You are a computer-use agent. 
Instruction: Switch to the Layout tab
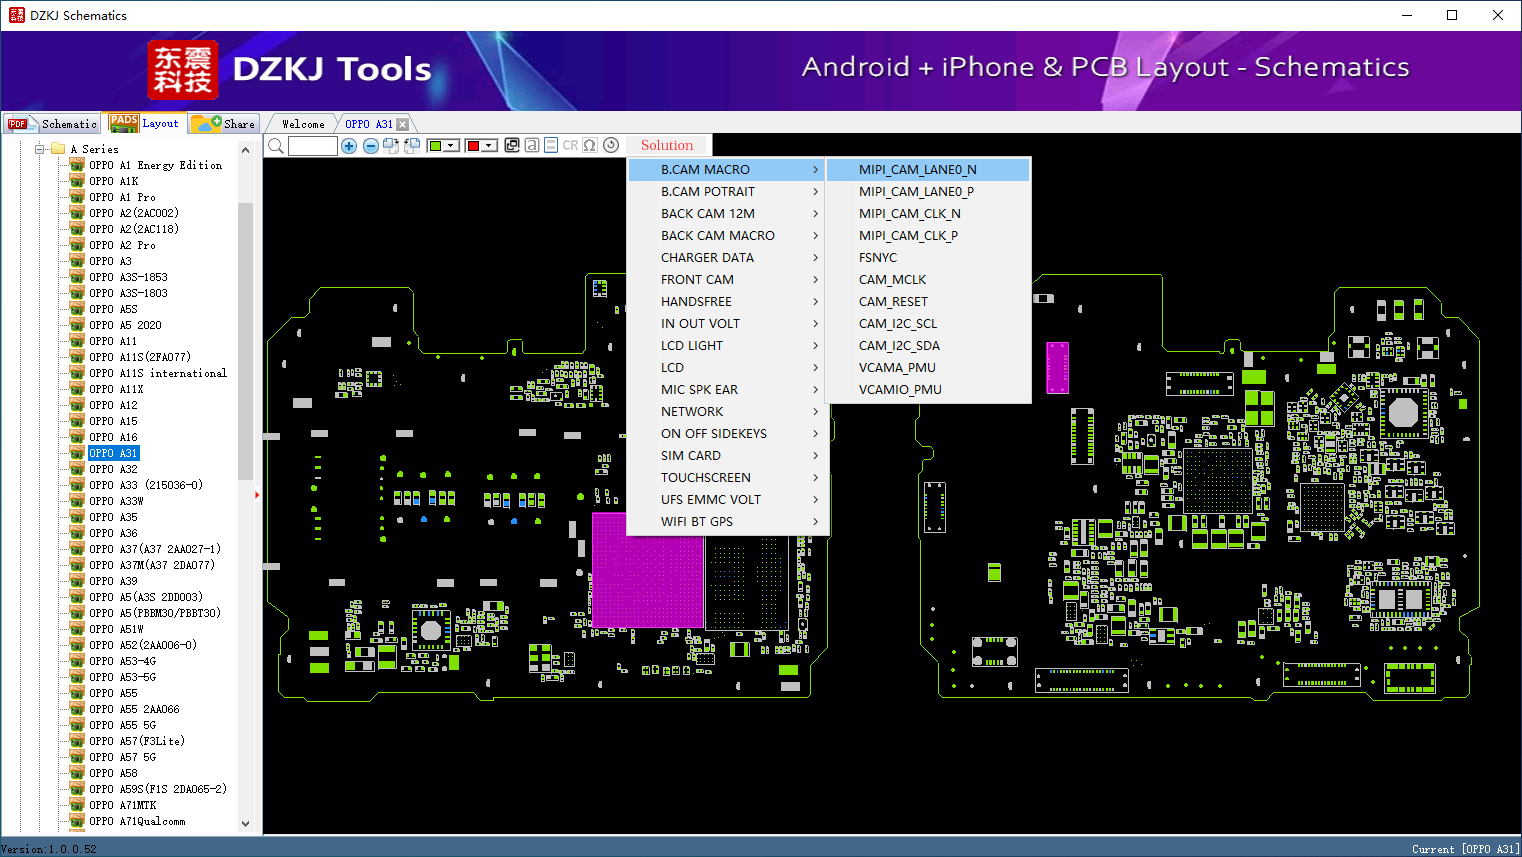[146, 123]
